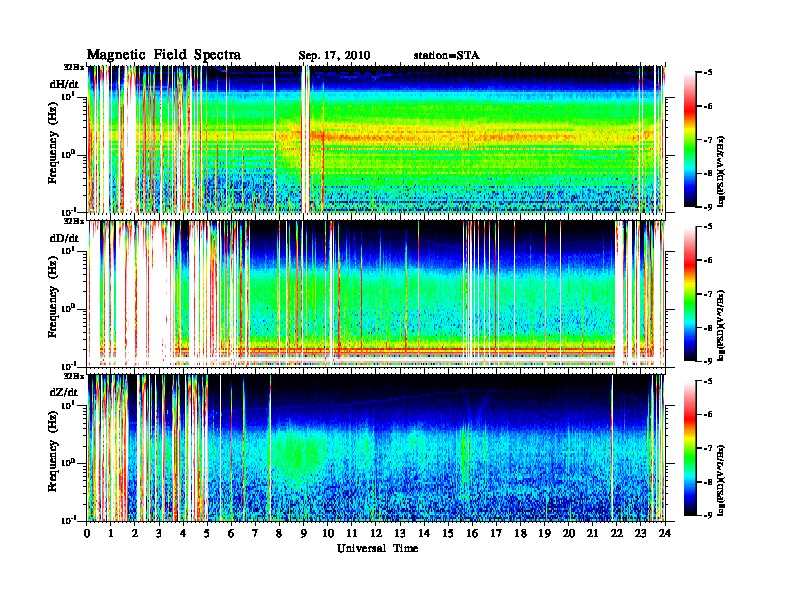Click the "Magnetic Field Spectra" title
The width and height of the screenshot is (792, 612).
pos(163,55)
